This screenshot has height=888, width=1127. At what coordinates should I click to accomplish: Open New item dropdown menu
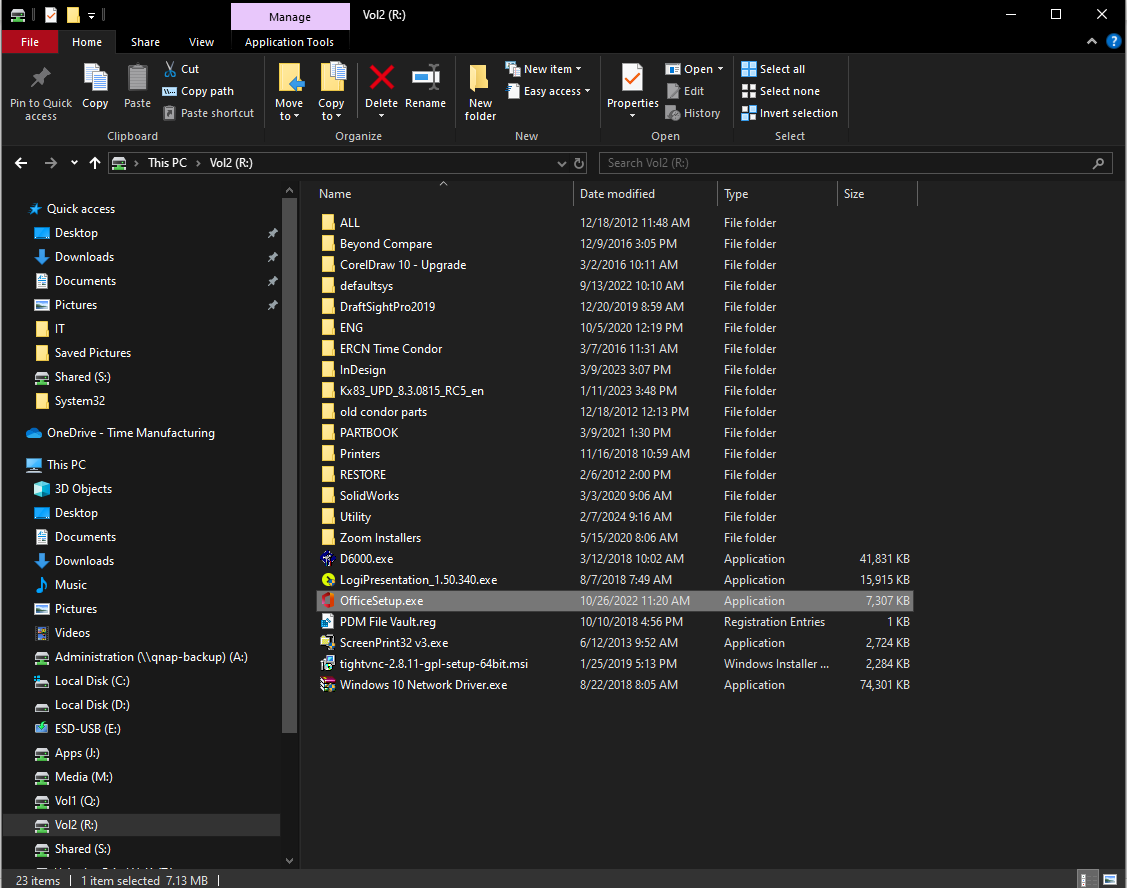[543, 69]
